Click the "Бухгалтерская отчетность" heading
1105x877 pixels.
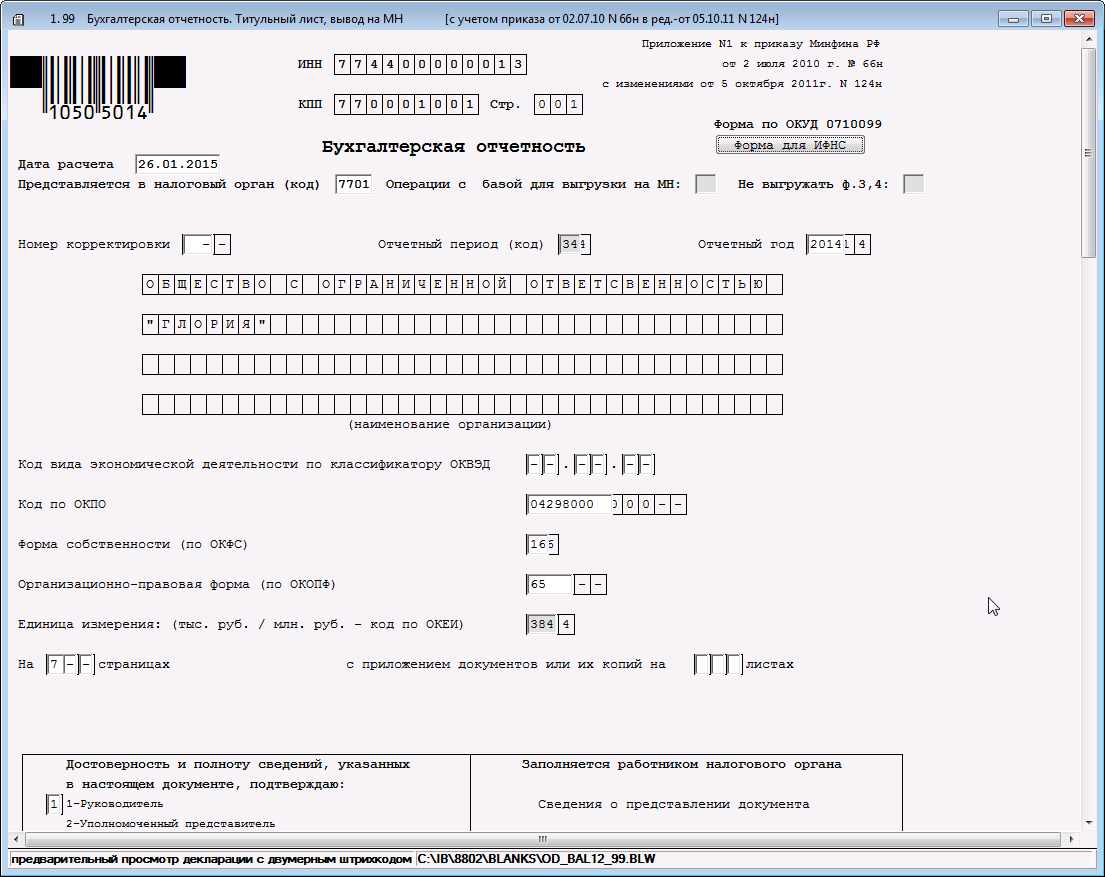[x=453, y=147]
